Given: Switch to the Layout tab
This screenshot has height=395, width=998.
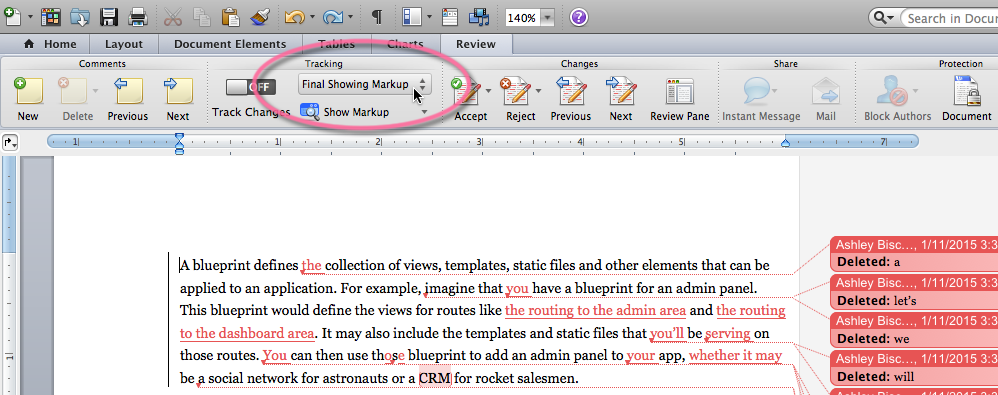Looking at the screenshot, I should pos(123,44).
